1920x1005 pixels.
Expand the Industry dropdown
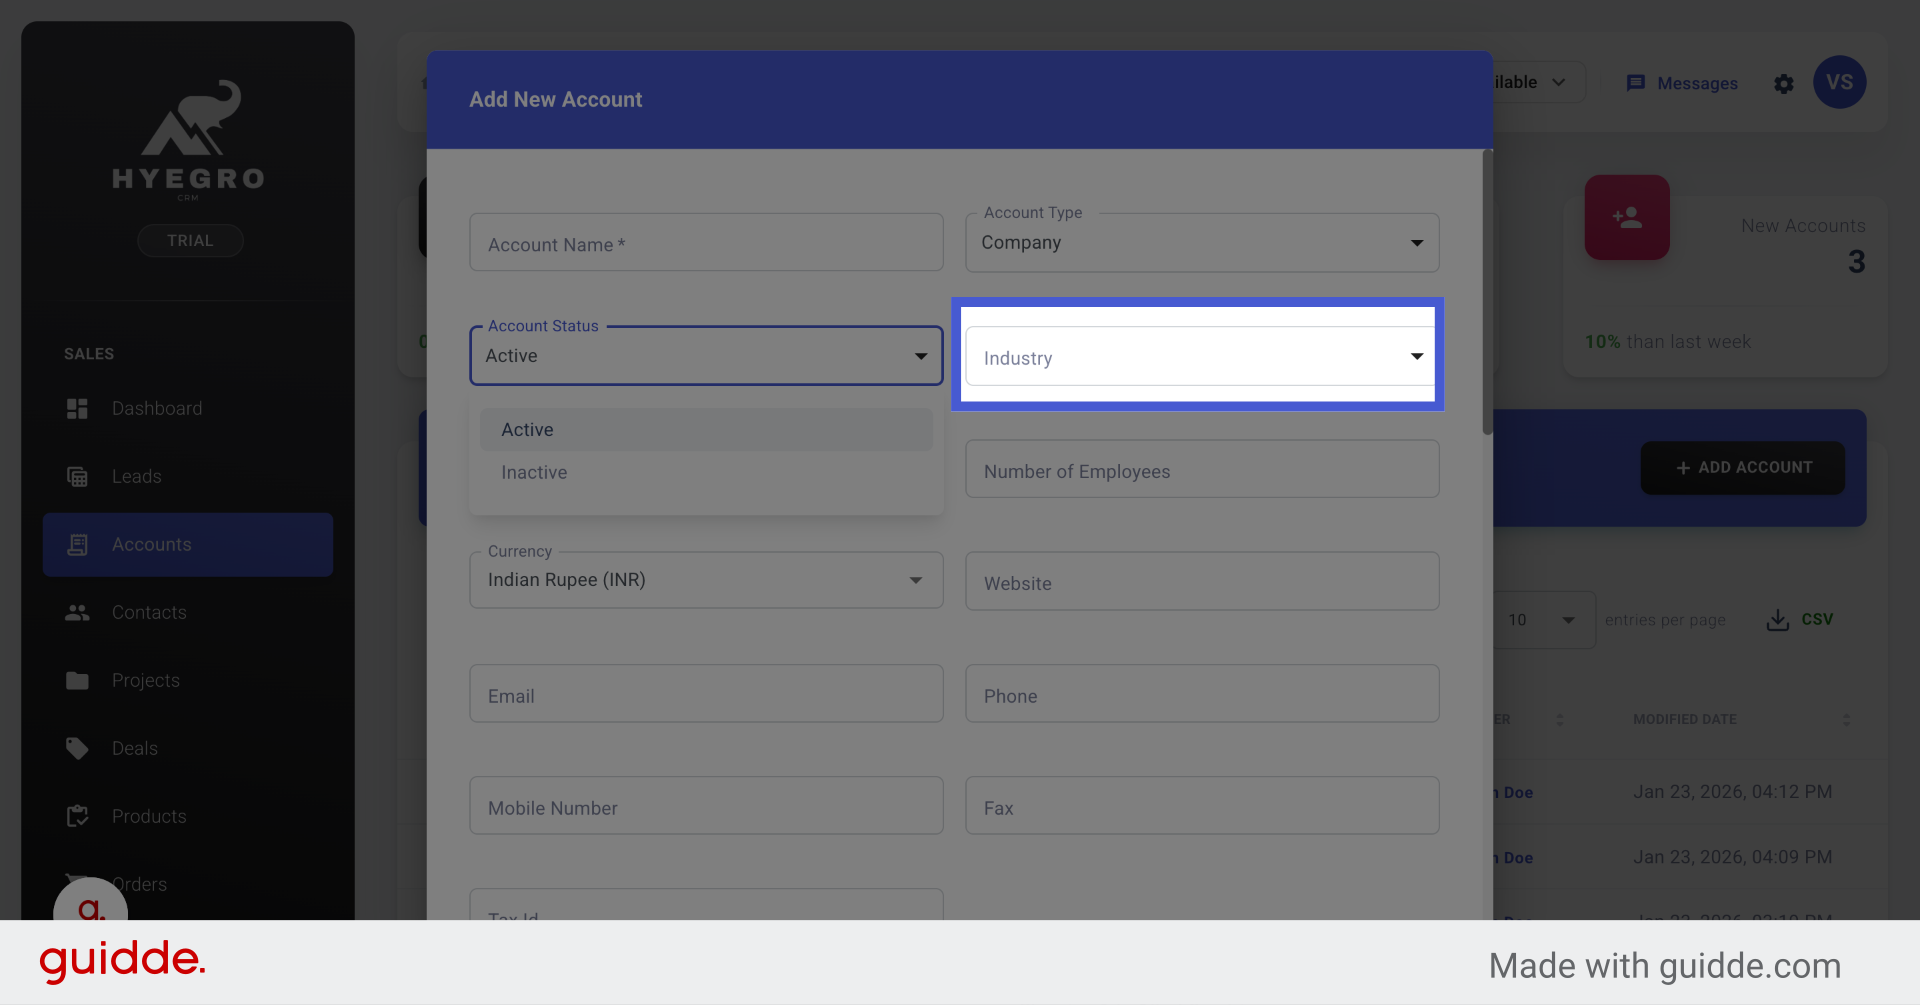[1200, 357]
